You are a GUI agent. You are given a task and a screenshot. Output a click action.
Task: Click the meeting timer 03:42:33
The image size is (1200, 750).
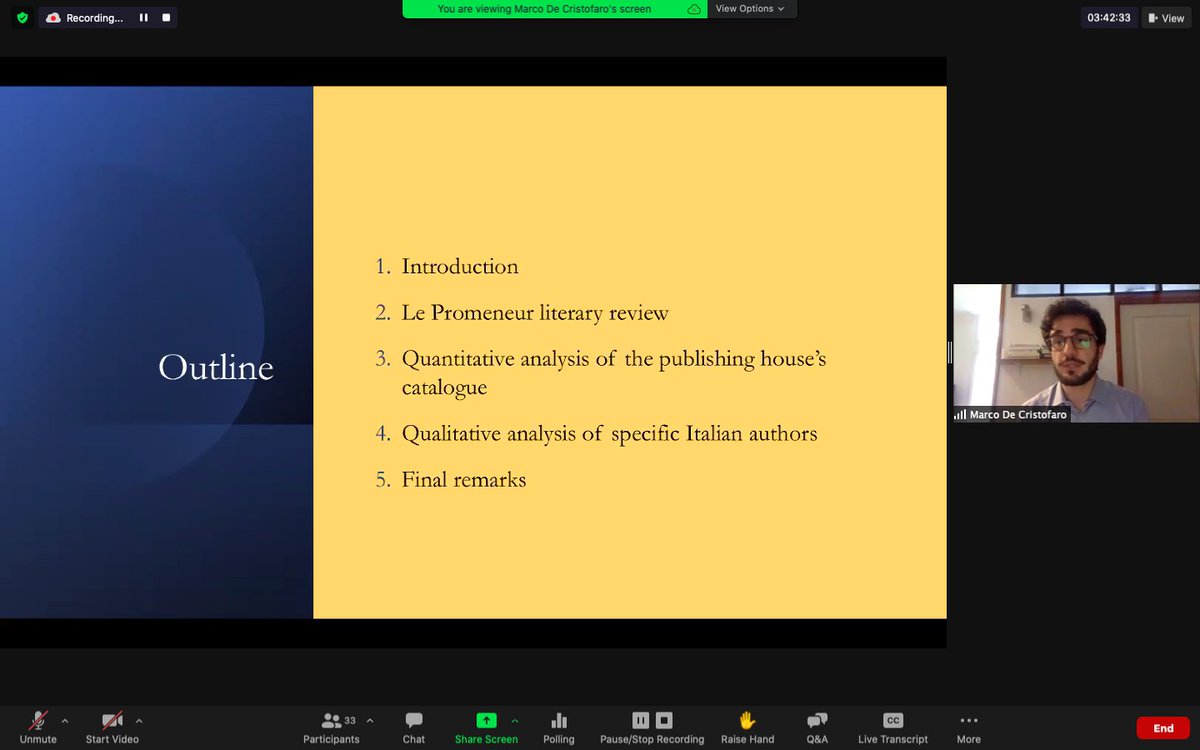(1109, 18)
